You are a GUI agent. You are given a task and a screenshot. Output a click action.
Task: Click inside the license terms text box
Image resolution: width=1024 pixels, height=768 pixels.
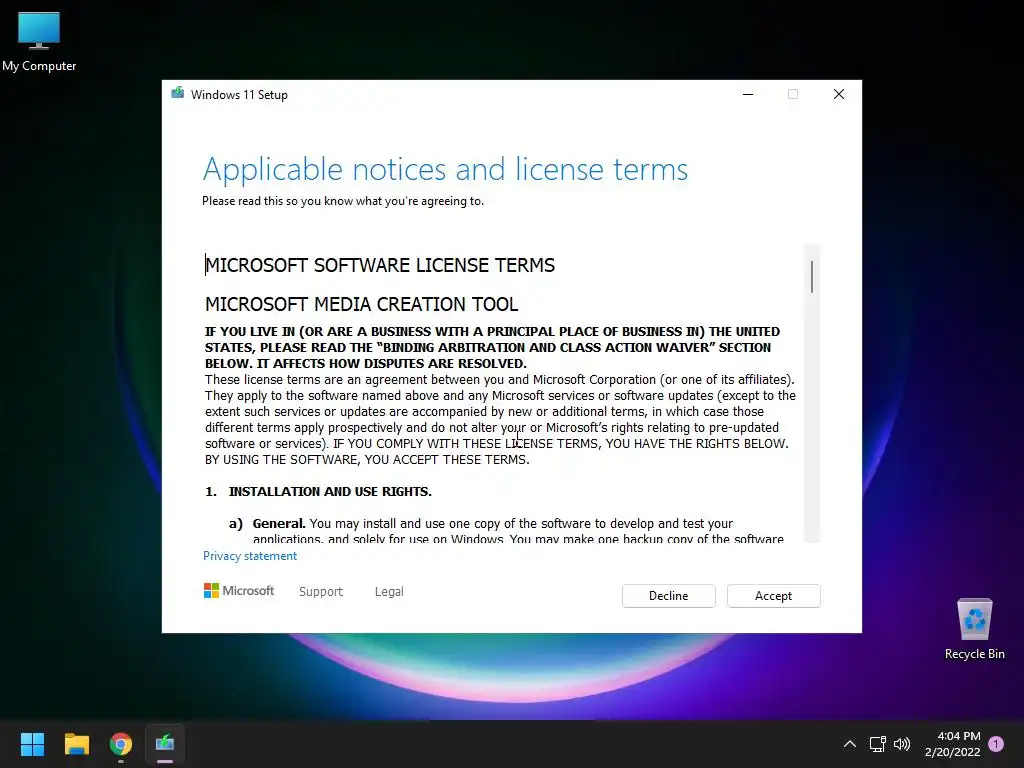[503, 394]
